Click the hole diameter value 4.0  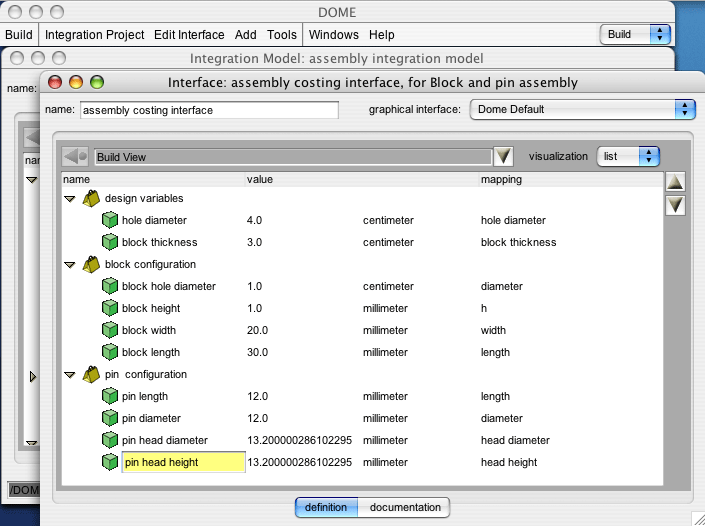pos(254,220)
